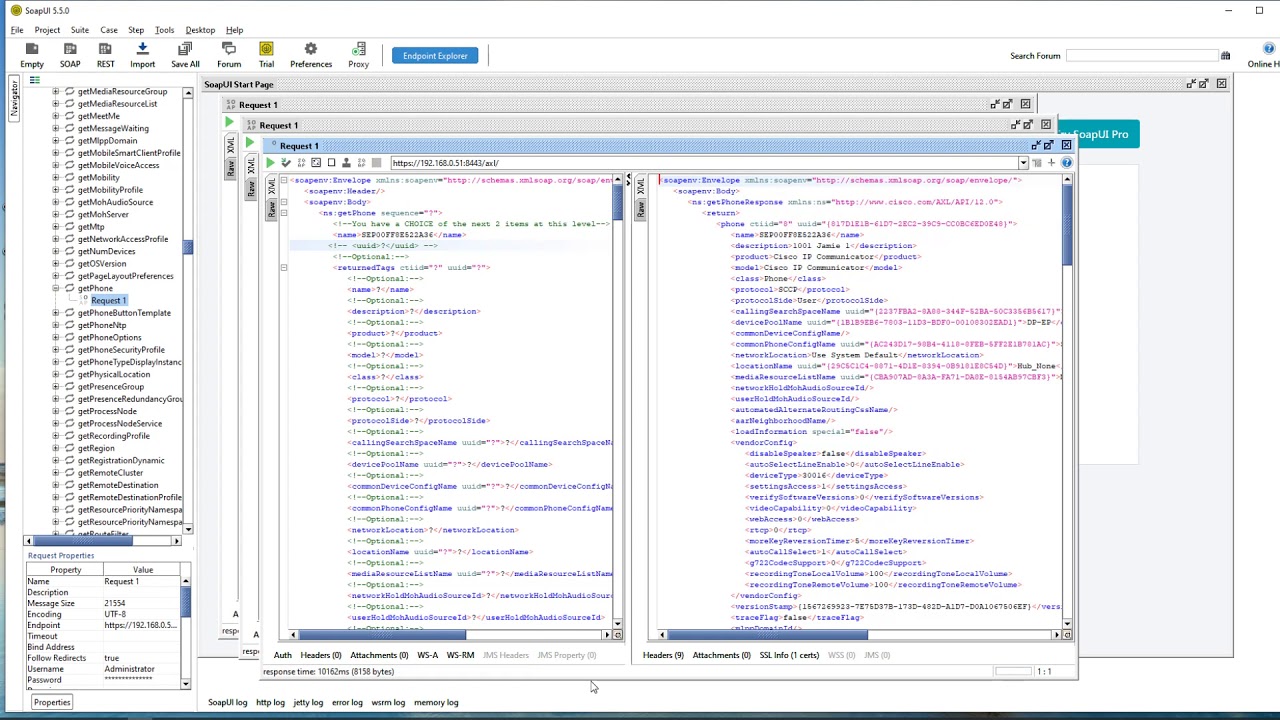The height and width of the screenshot is (720, 1280).
Task: Switch response editor to Raw view
Action: [x=641, y=208]
